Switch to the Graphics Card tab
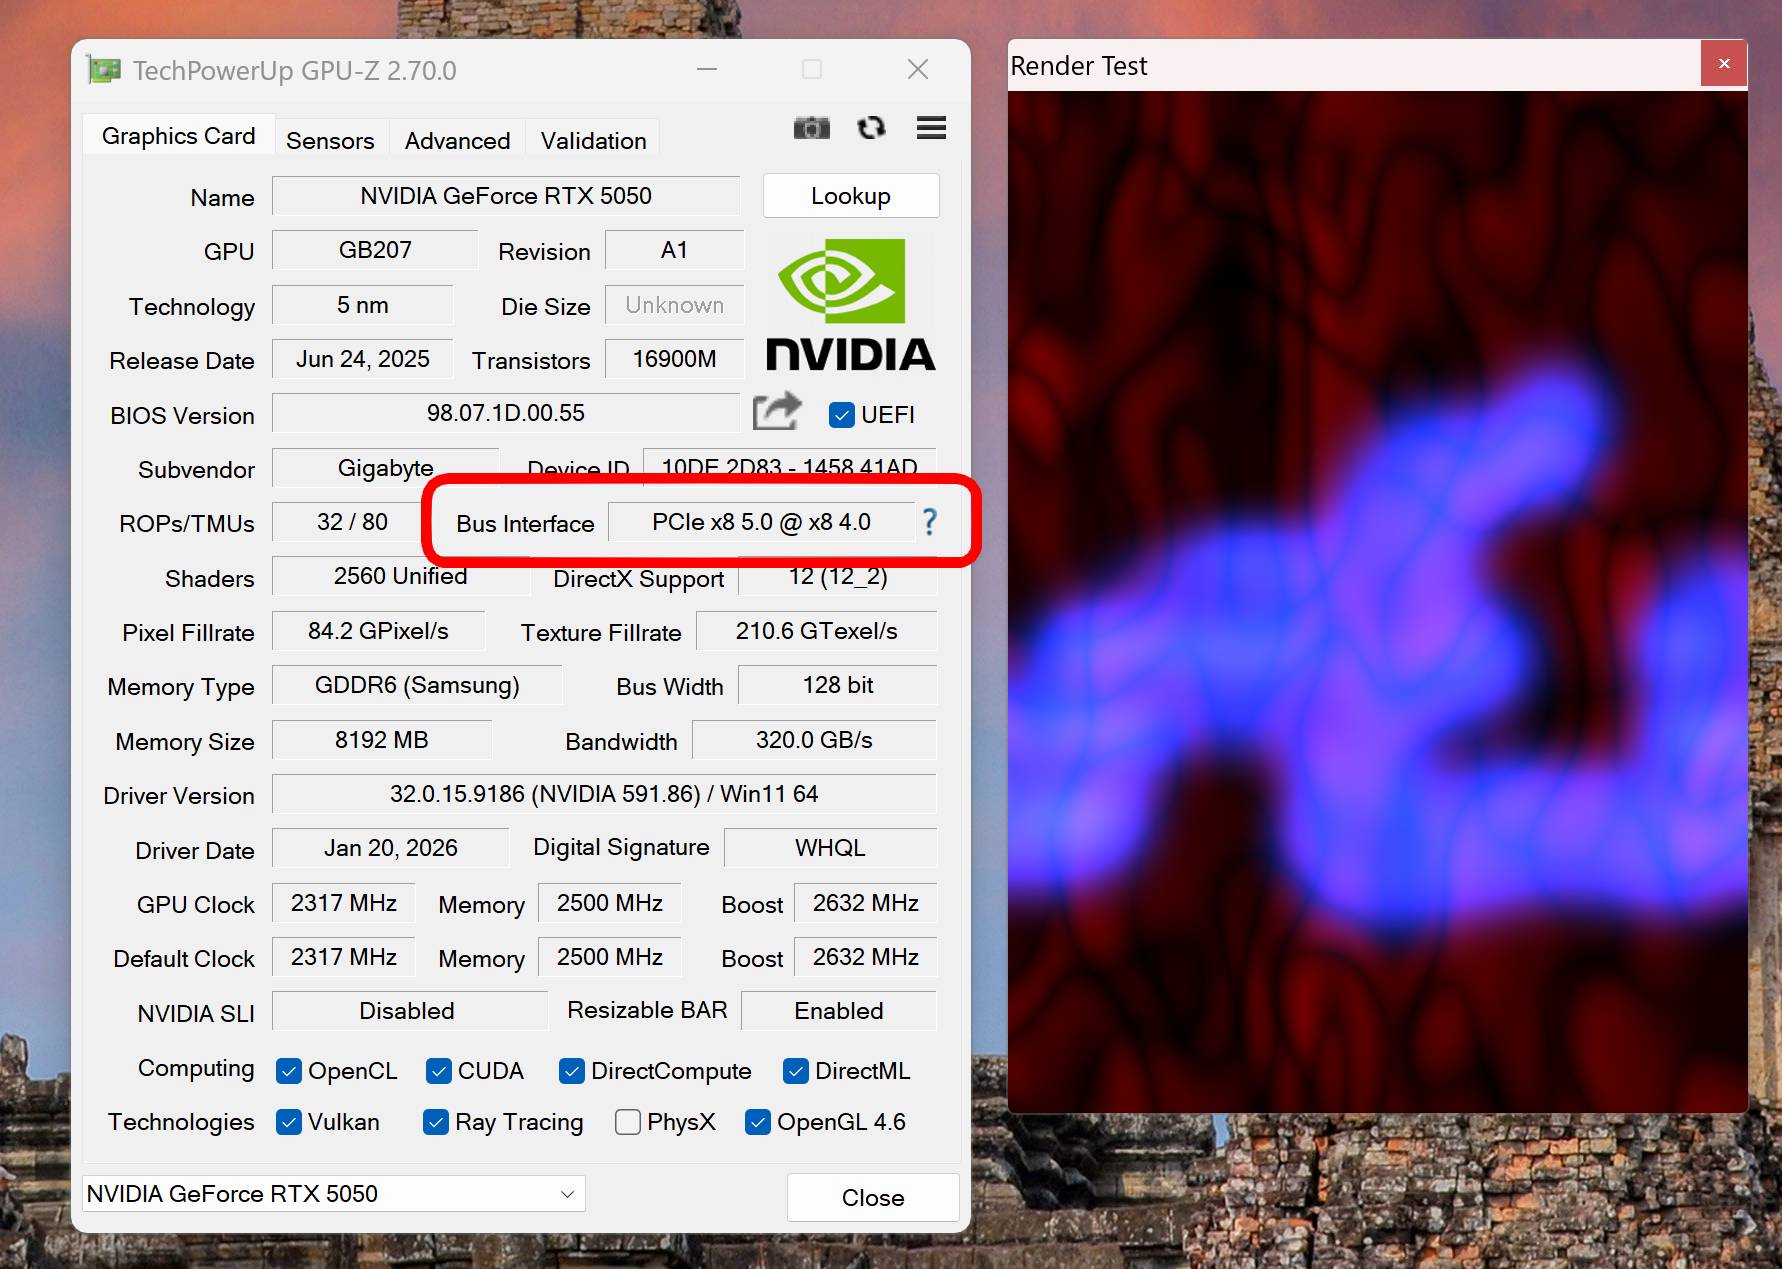 point(178,136)
